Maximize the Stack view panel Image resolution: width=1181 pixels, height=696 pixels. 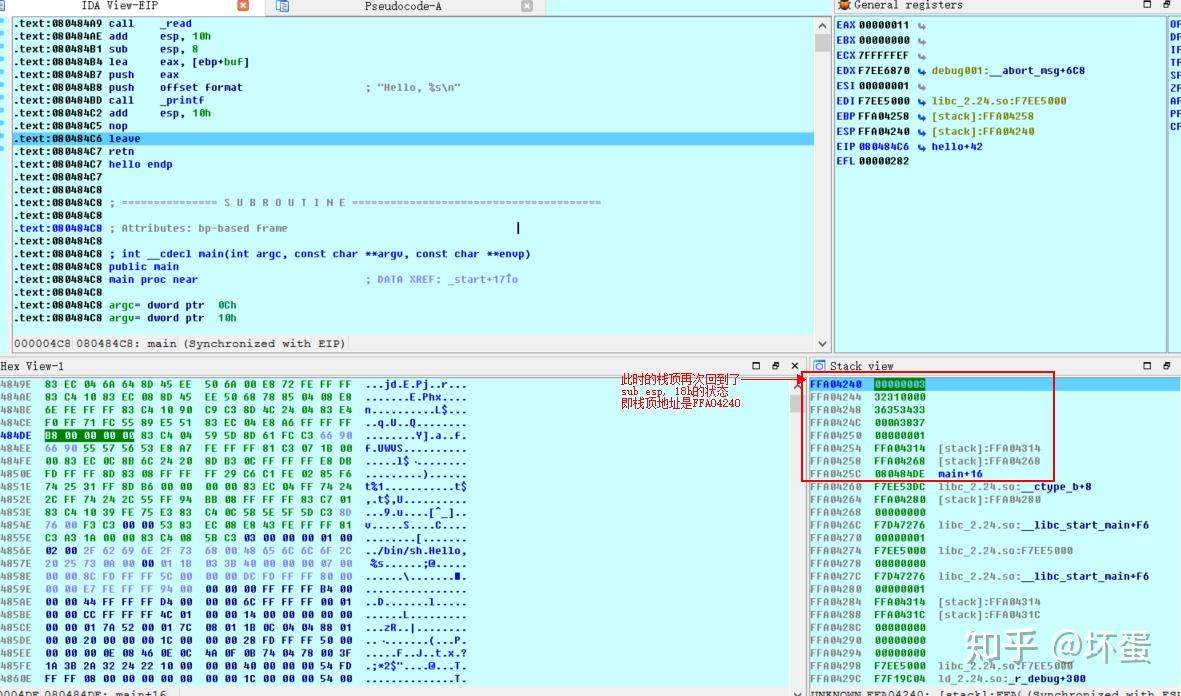tap(1147, 366)
